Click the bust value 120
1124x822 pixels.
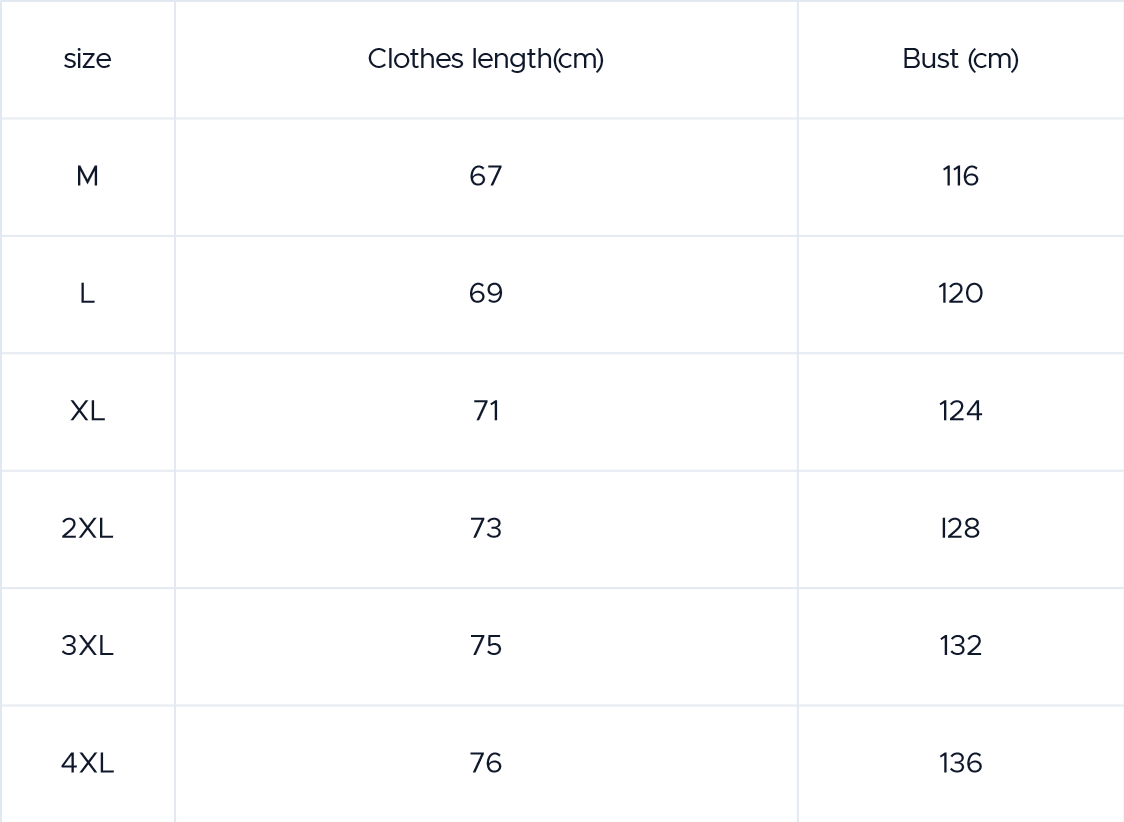point(960,294)
